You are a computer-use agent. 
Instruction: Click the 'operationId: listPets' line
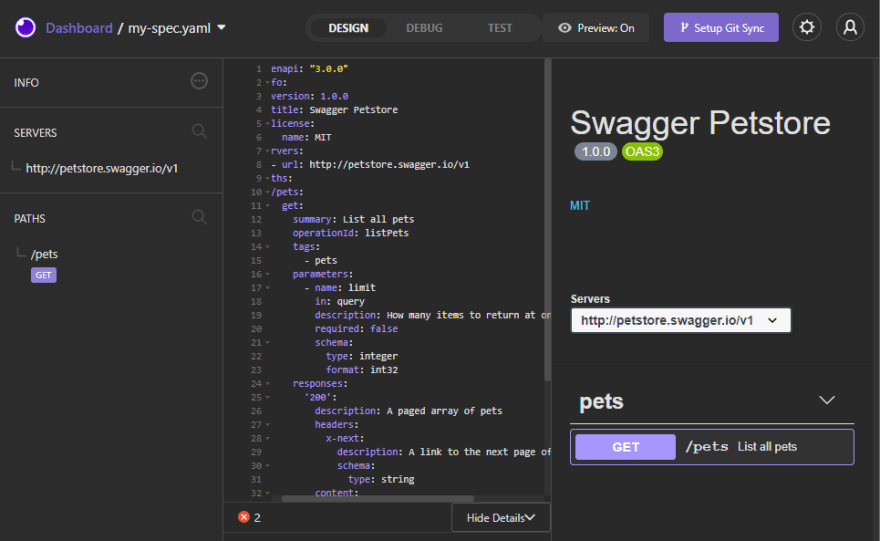(x=350, y=233)
